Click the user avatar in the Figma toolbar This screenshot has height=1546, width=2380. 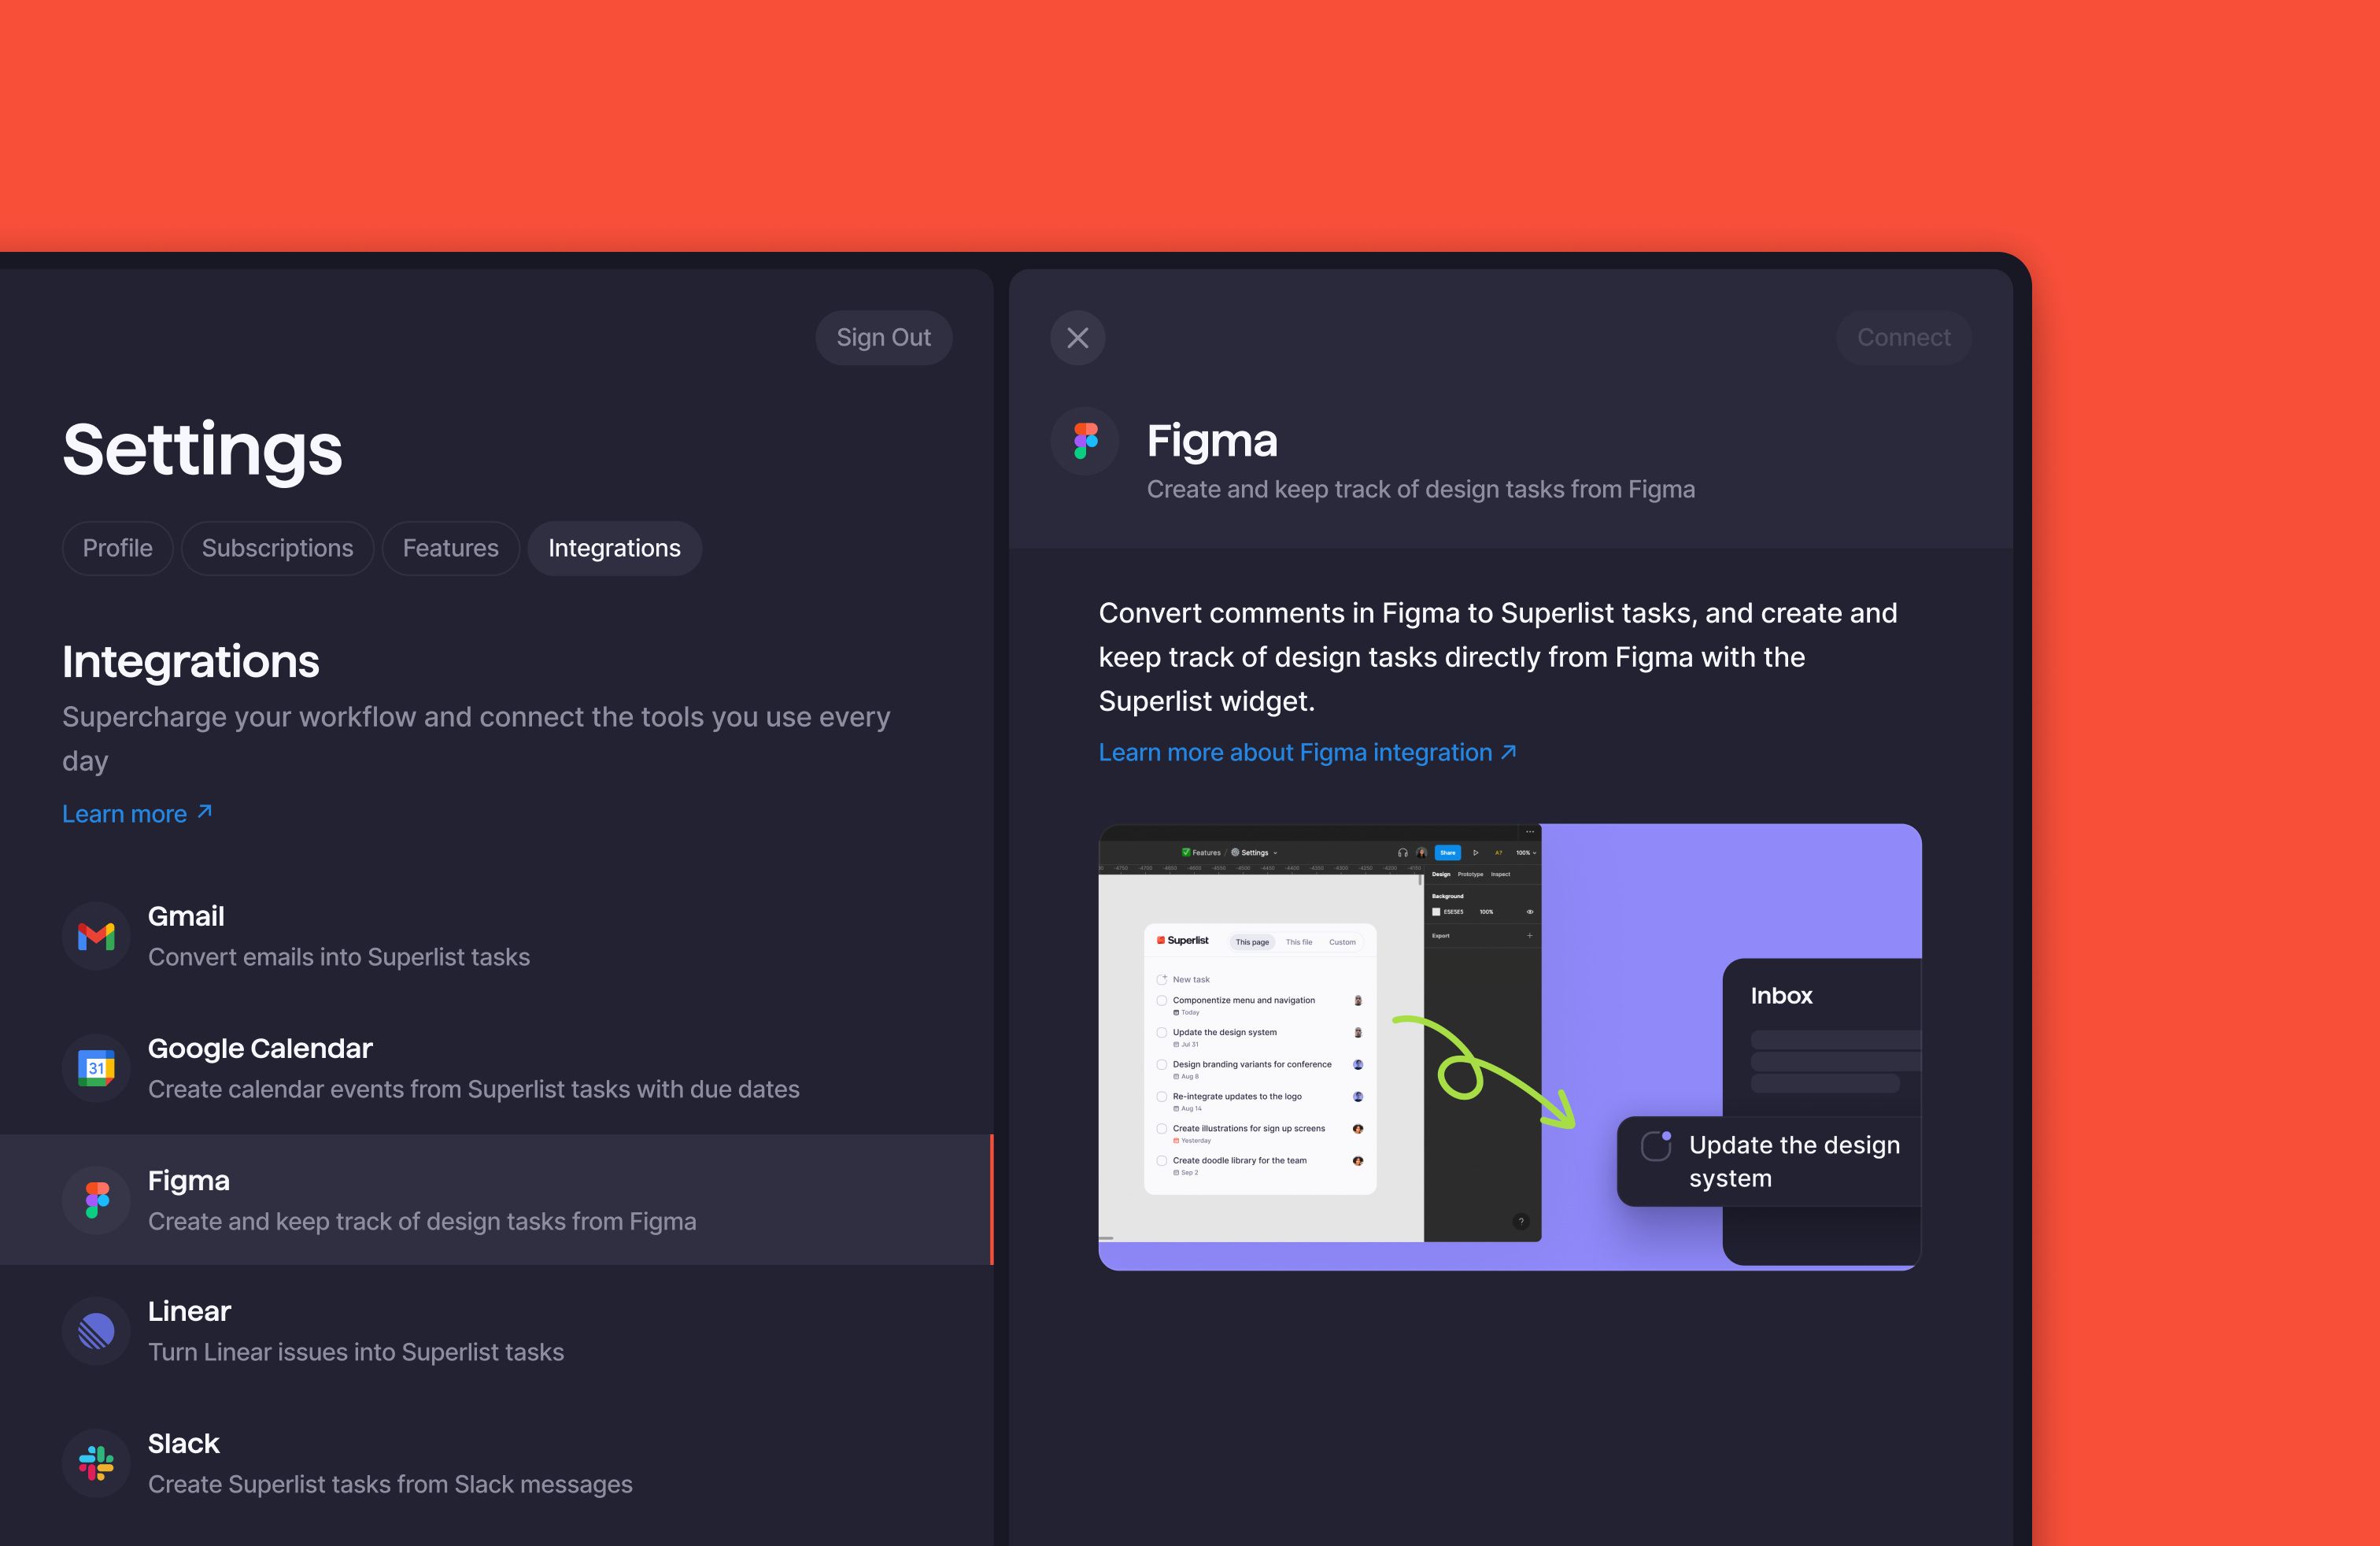click(x=1422, y=852)
